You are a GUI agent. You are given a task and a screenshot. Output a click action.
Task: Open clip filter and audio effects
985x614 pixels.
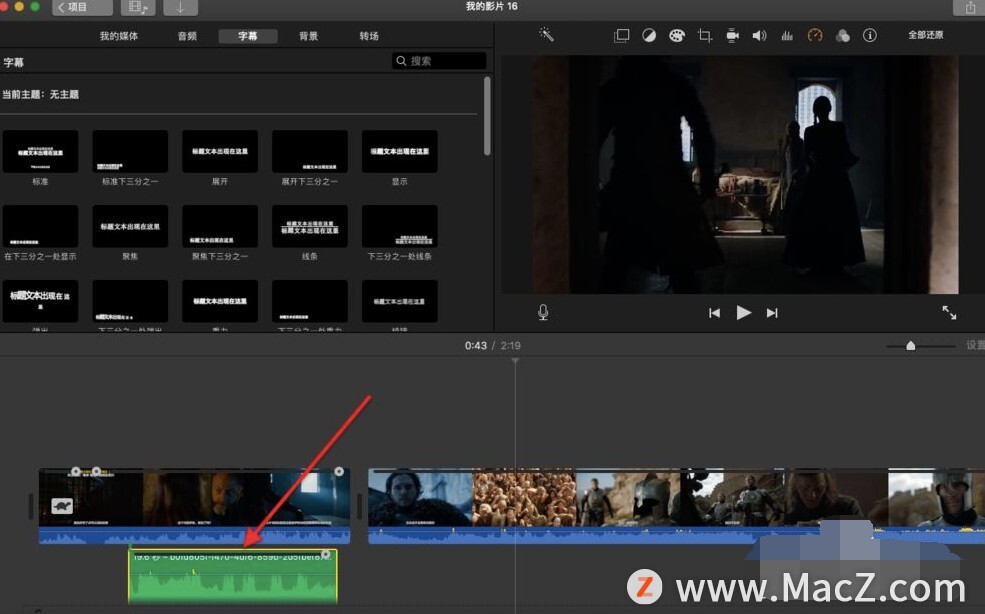tap(842, 36)
